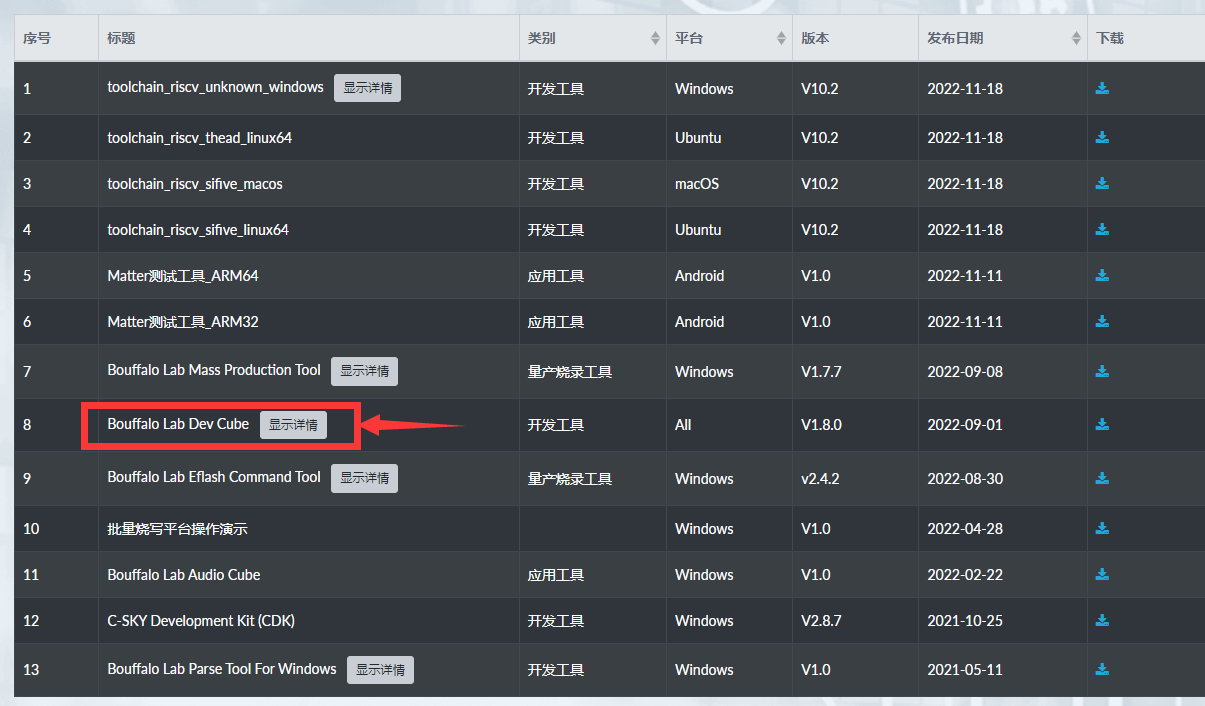Download Matter测试工具_ARM64 via its download icon
Image resolution: width=1205 pixels, height=706 pixels.
(1102, 275)
